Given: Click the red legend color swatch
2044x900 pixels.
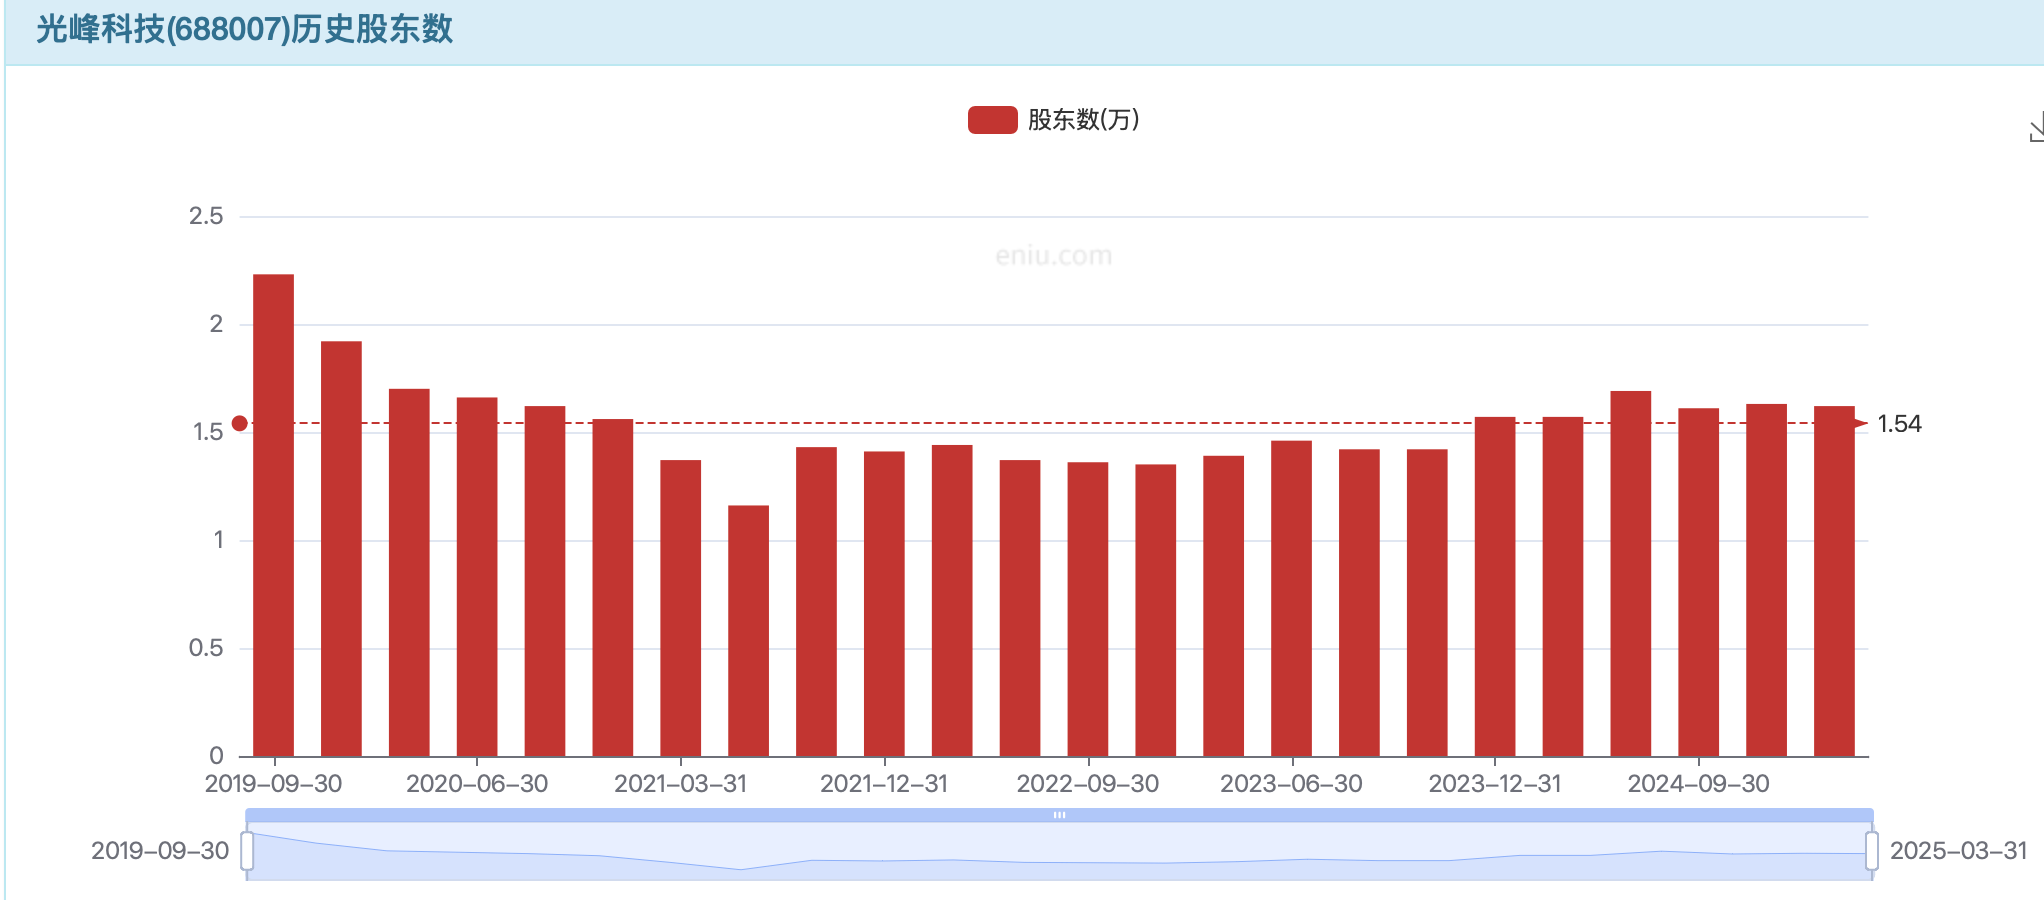Looking at the screenshot, I should tap(992, 120).
